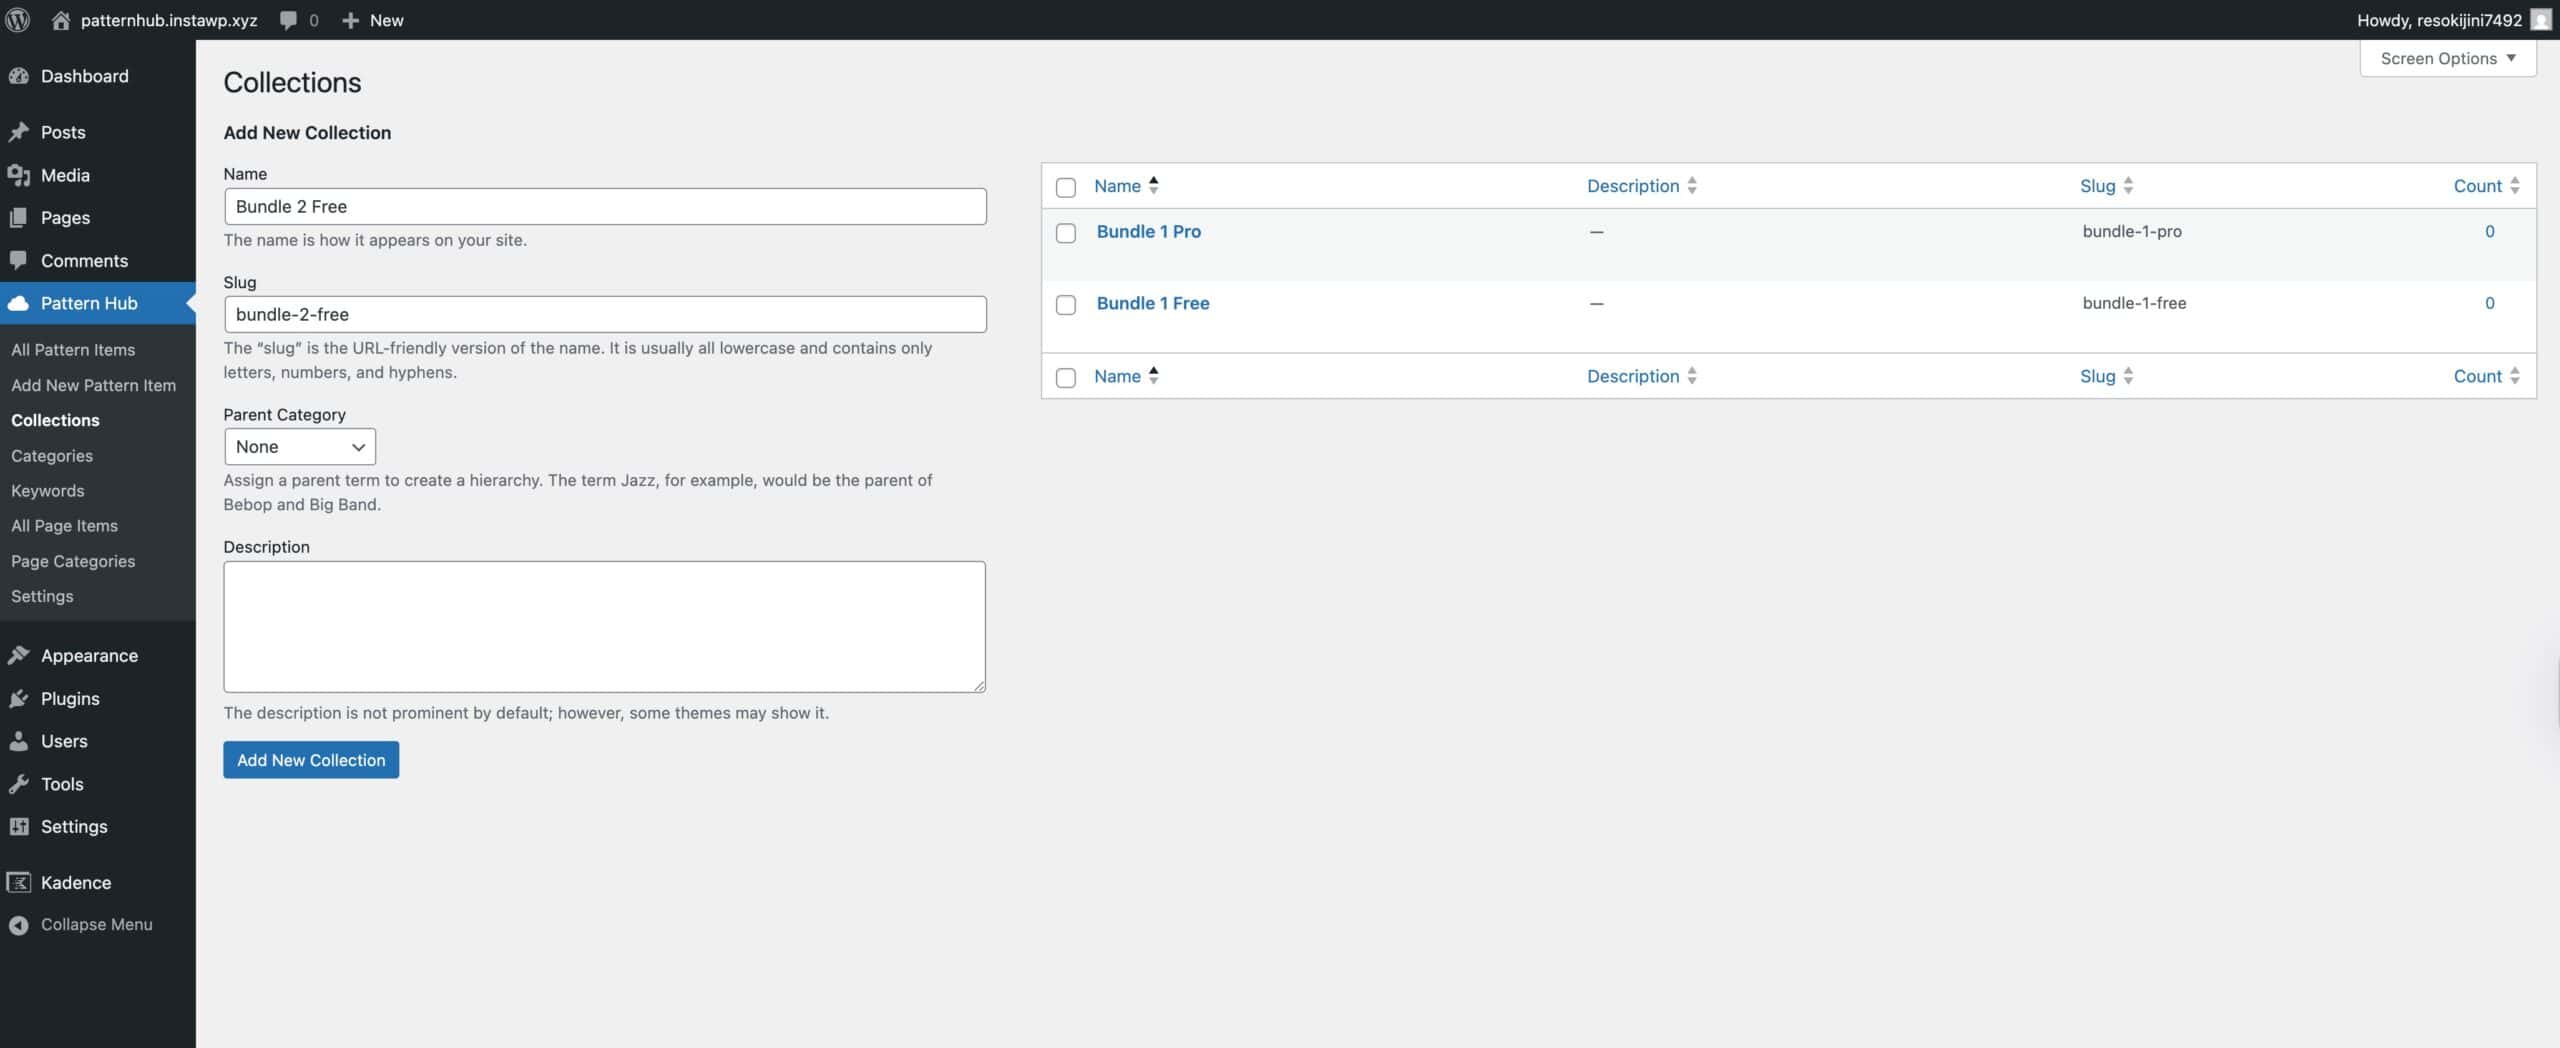Click the Plugins plug icon
Viewport: 2560px width, 1048px height.
[x=19, y=698]
